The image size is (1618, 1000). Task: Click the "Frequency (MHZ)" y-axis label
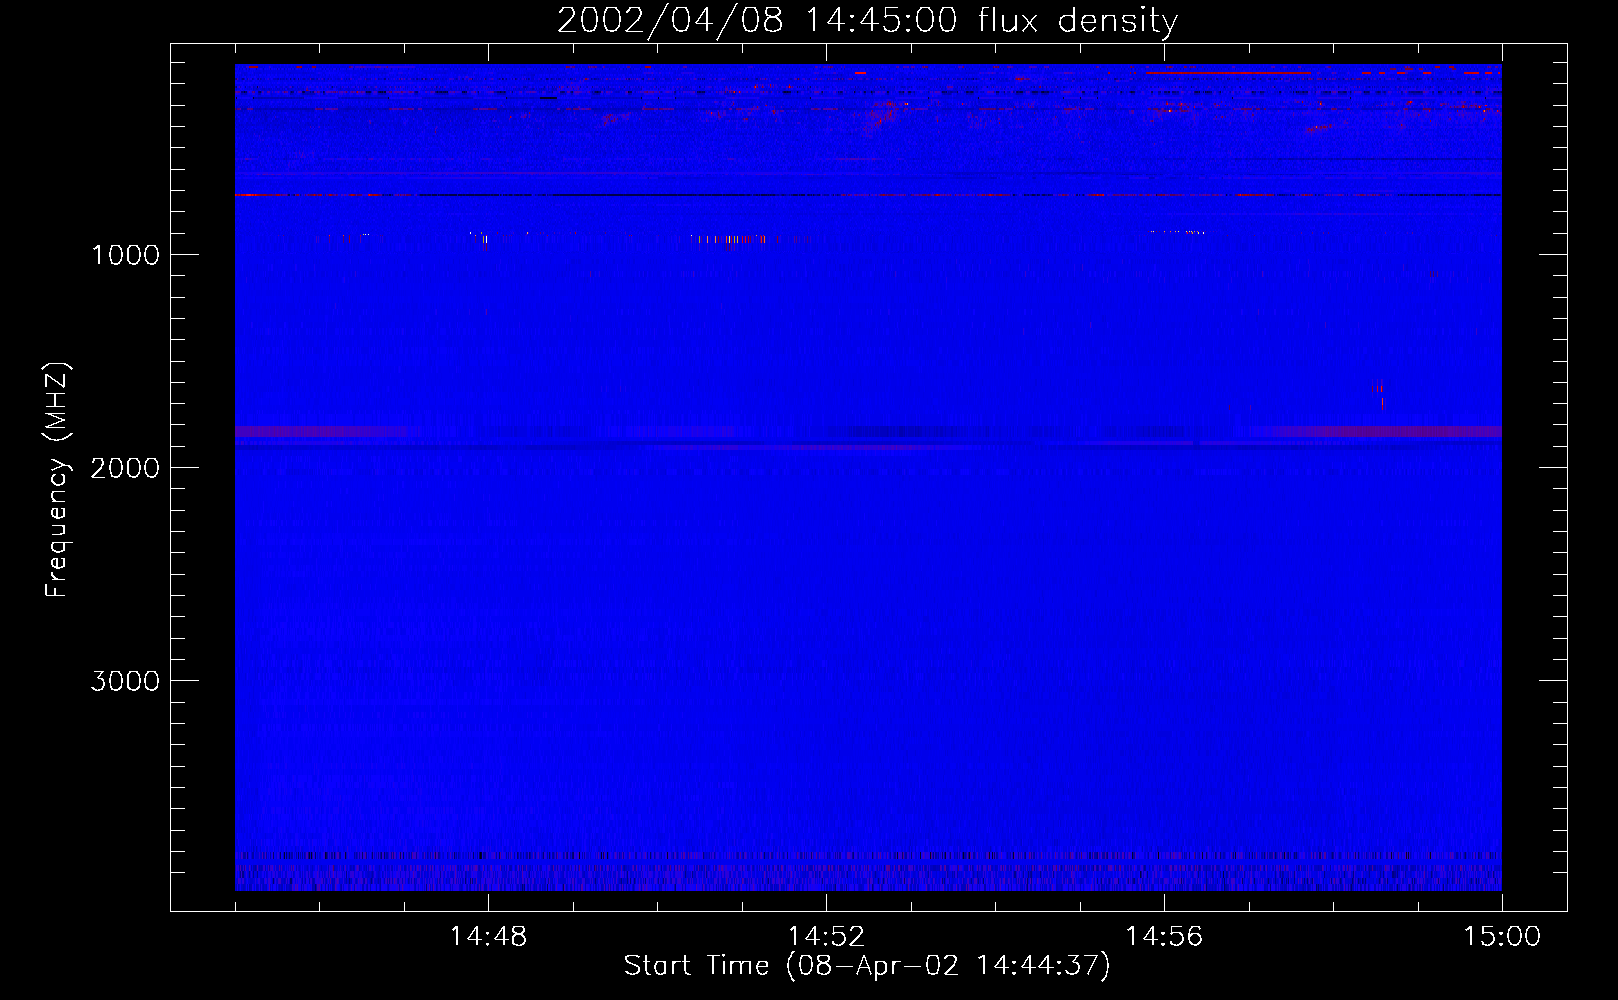click(x=57, y=480)
